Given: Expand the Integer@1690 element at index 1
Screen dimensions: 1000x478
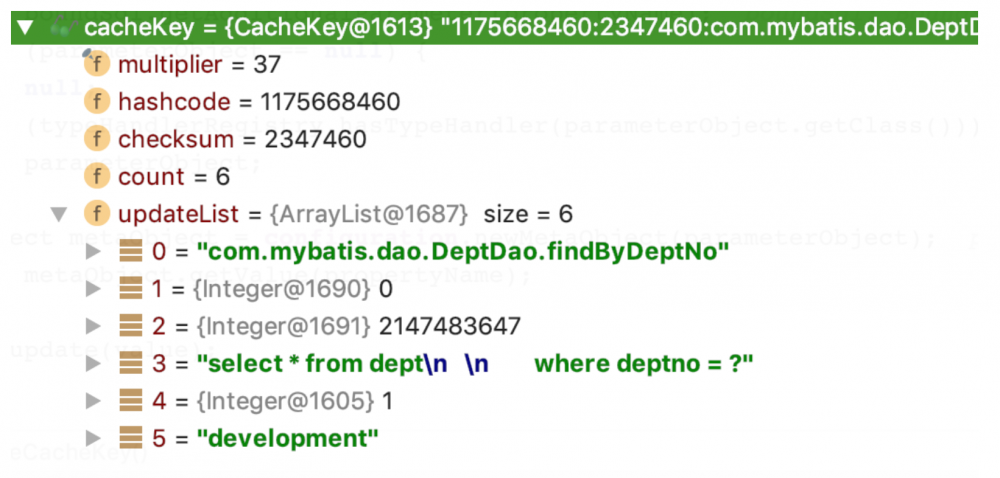Looking at the screenshot, I should tap(94, 289).
